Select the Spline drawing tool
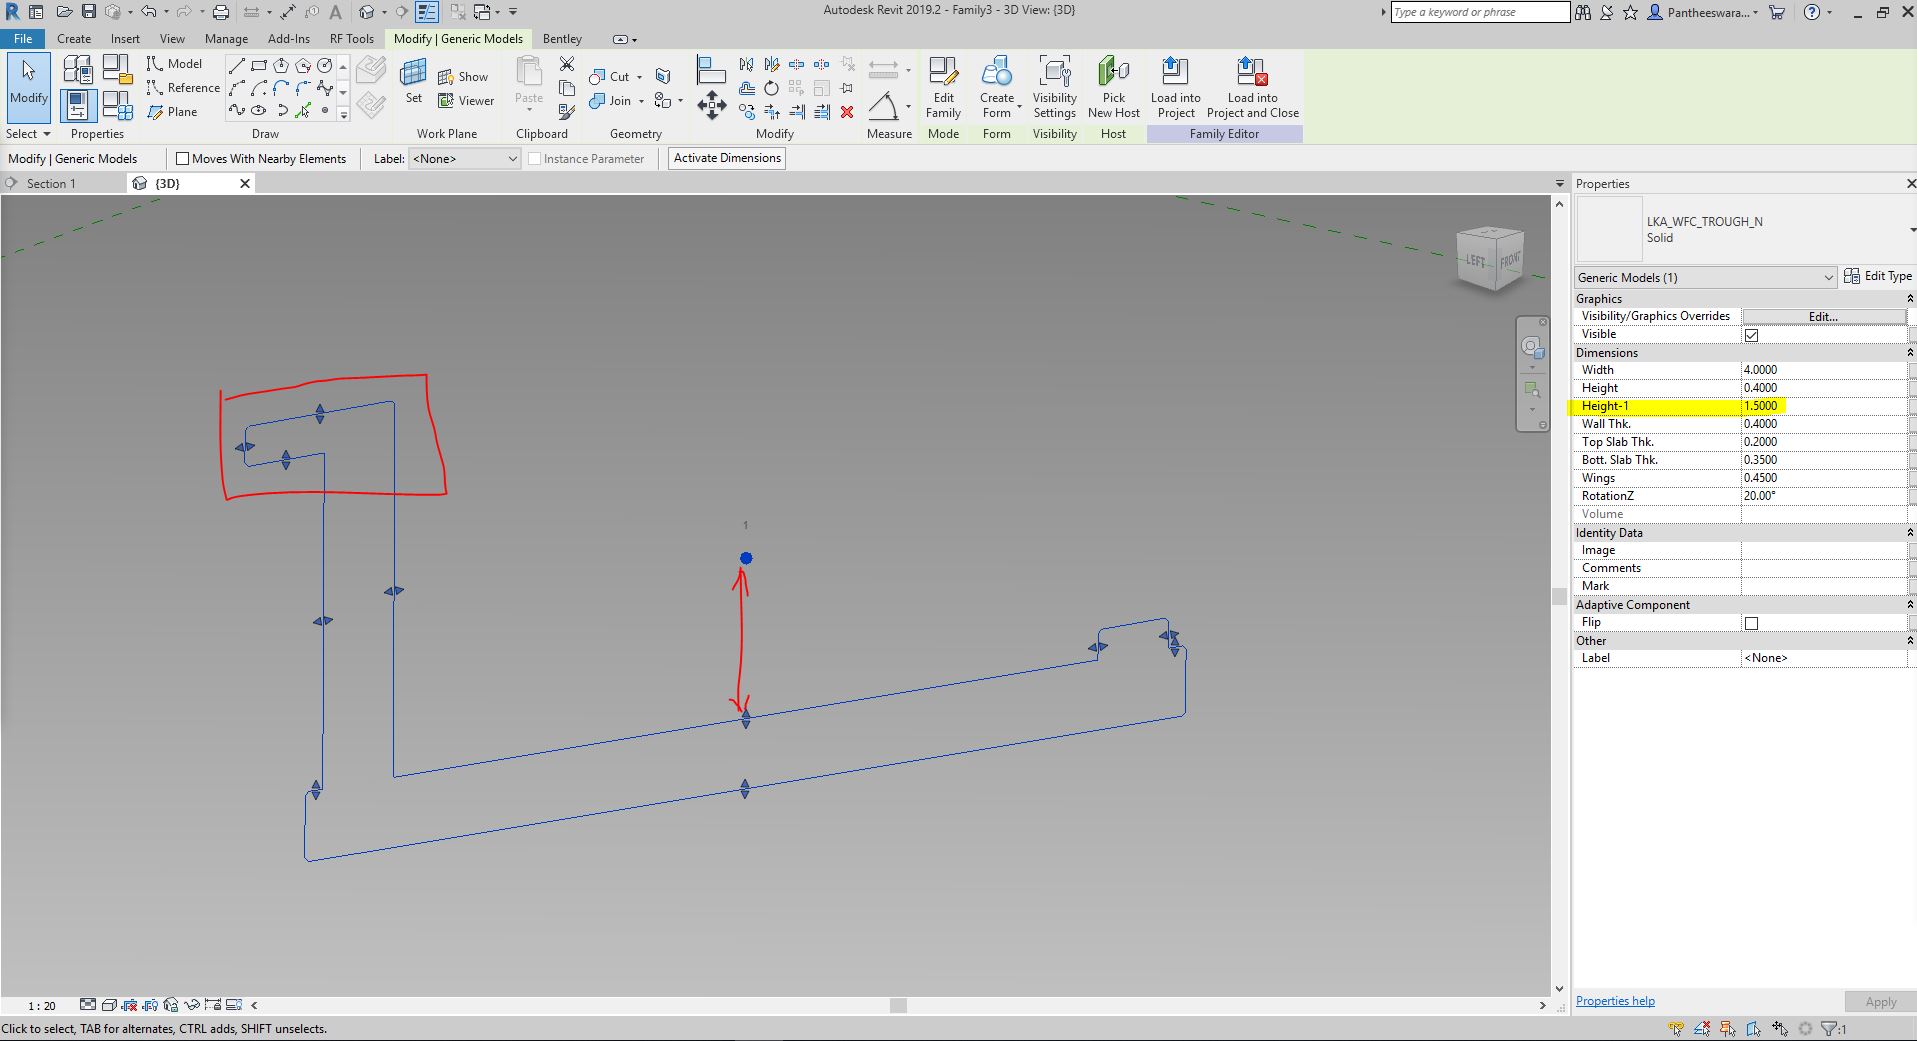Viewport: 1917px width, 1041px height. click(x=237, y=111)
